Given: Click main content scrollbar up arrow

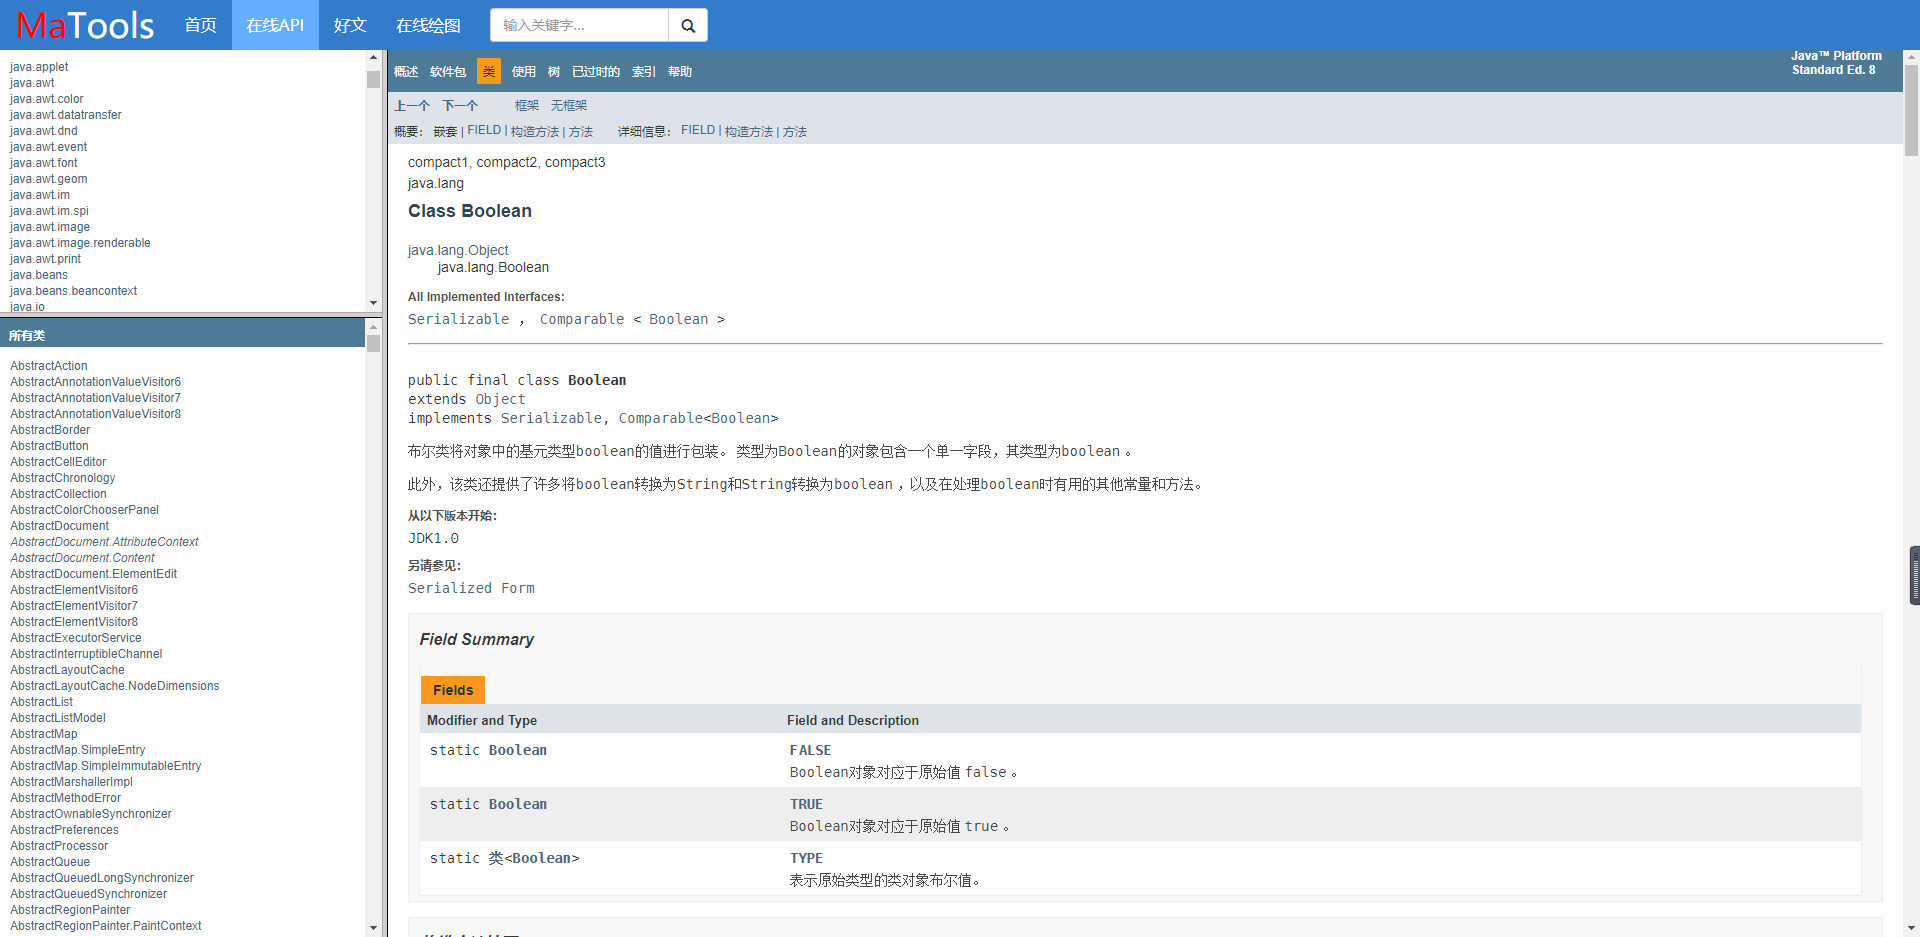Looking at the screenshot, I should (1911, 57).
